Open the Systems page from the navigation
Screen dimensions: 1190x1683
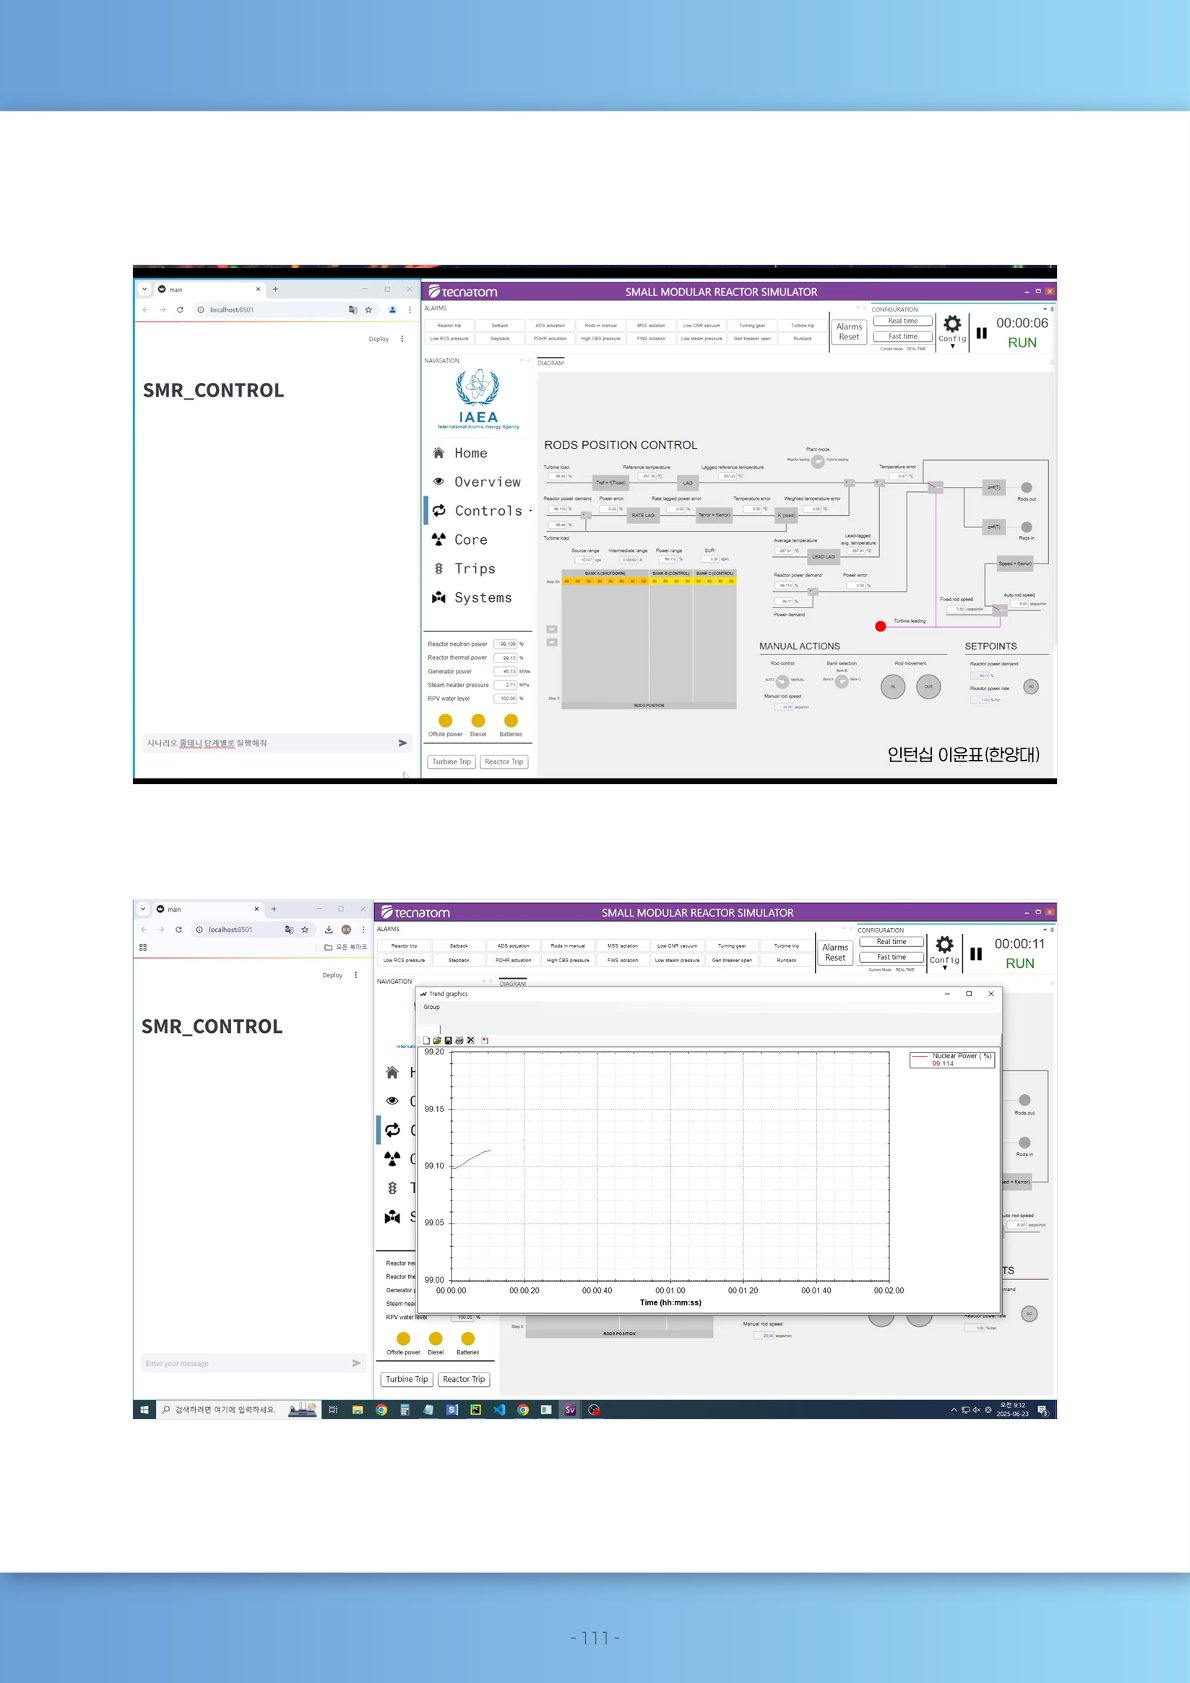[x=482, y=598]
